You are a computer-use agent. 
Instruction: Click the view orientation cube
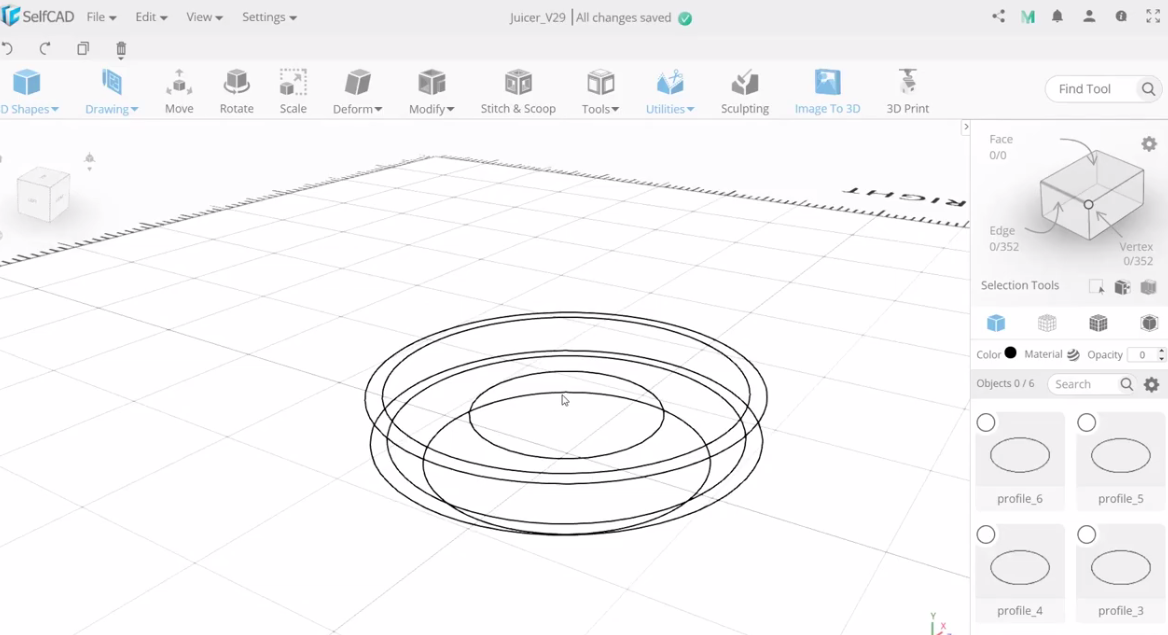43,195
